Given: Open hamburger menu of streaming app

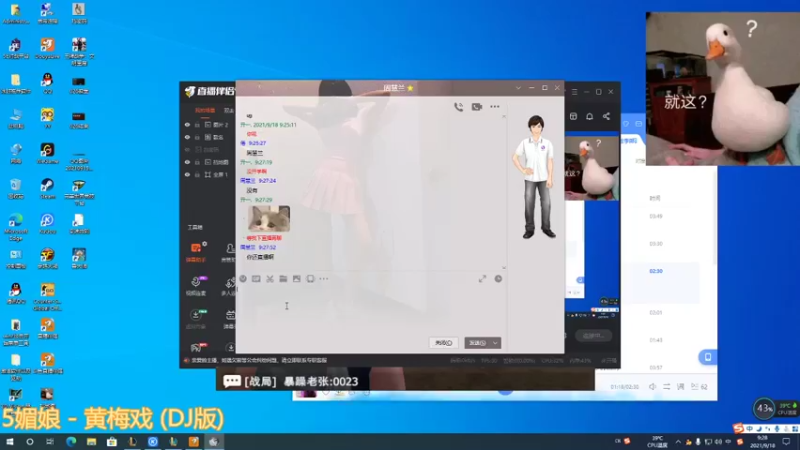Looking at the screenshot, I should click(574, 92).
